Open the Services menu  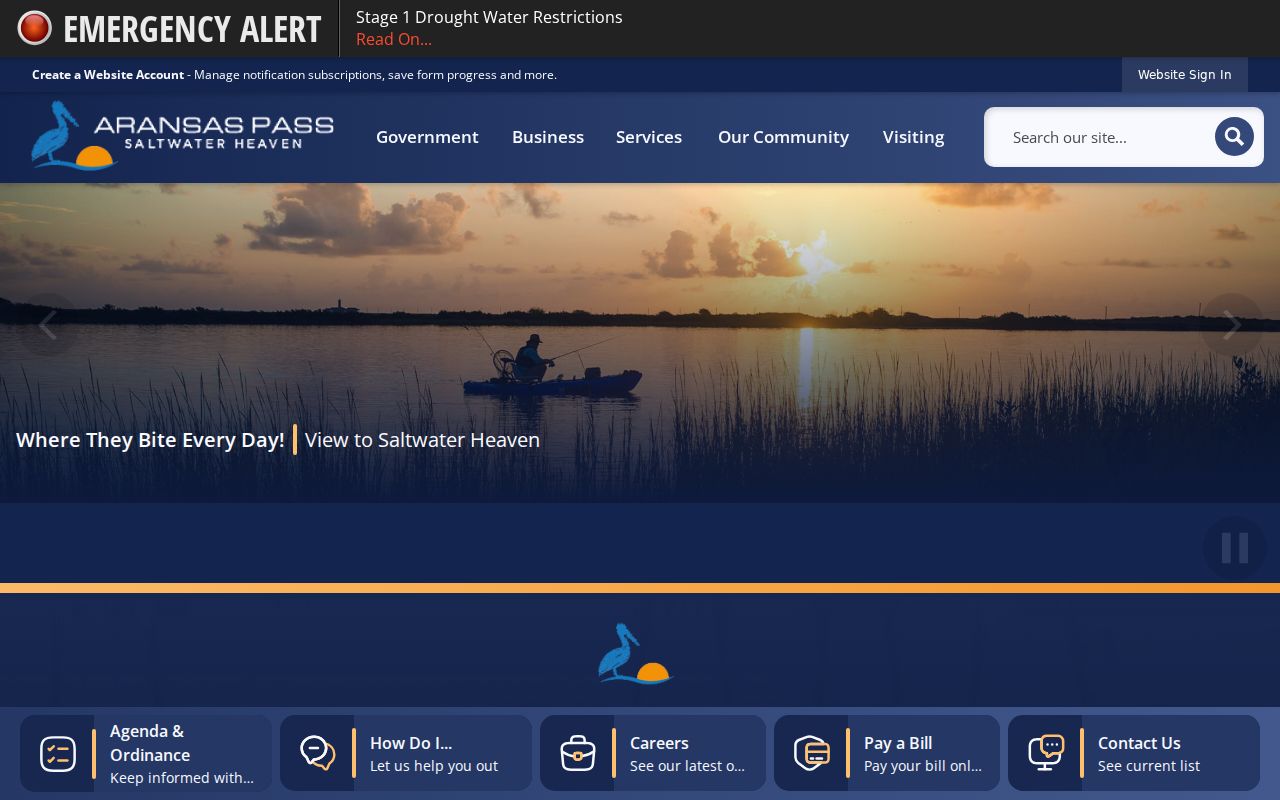click(x=649, y=137)
